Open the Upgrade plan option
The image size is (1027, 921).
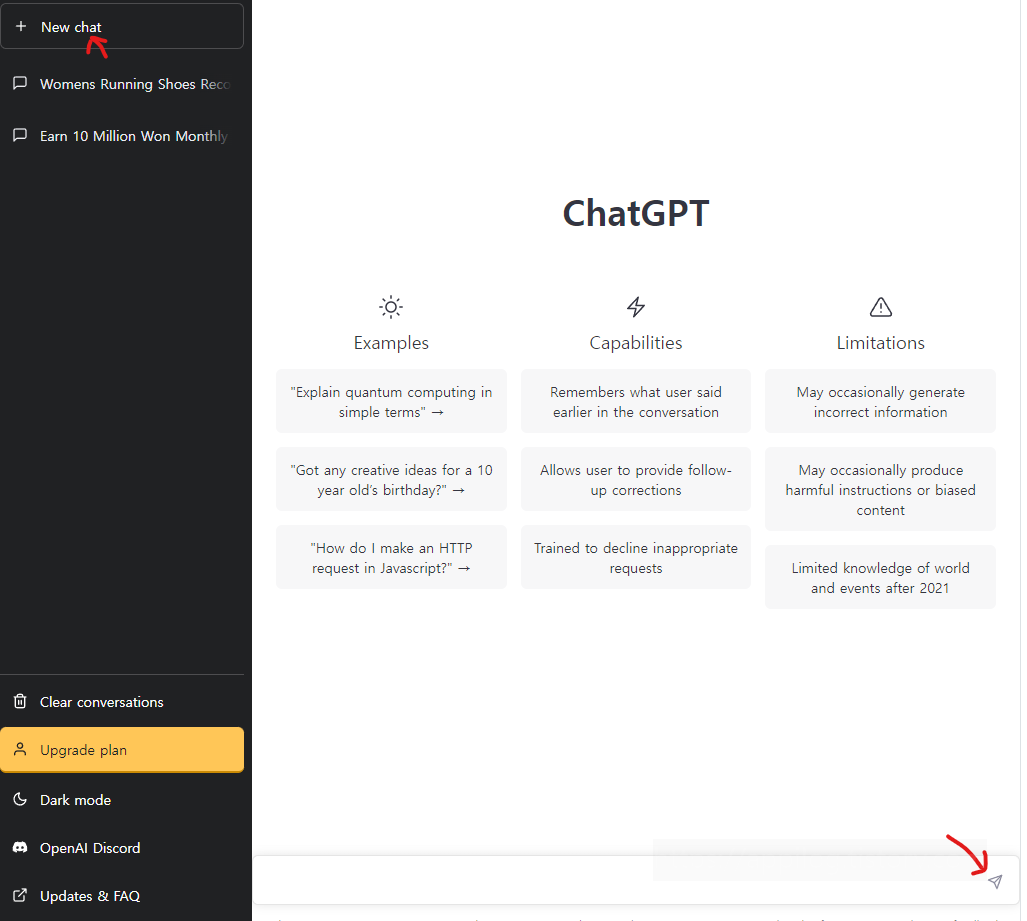[x=122, y=749]
